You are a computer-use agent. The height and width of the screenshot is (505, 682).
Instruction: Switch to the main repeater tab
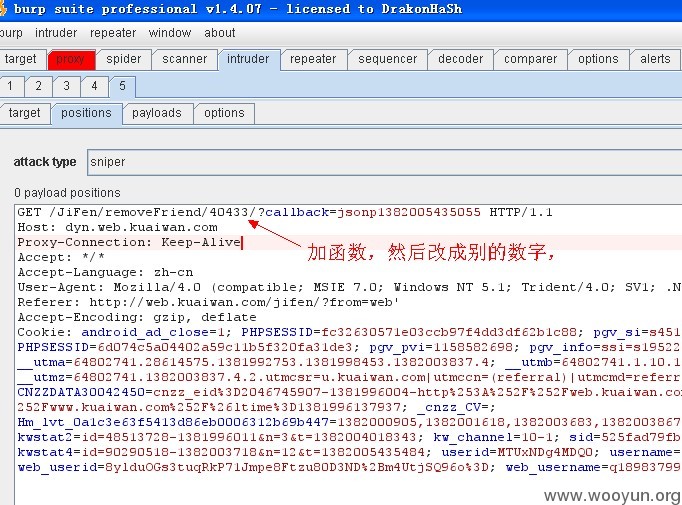pos(313,59)
